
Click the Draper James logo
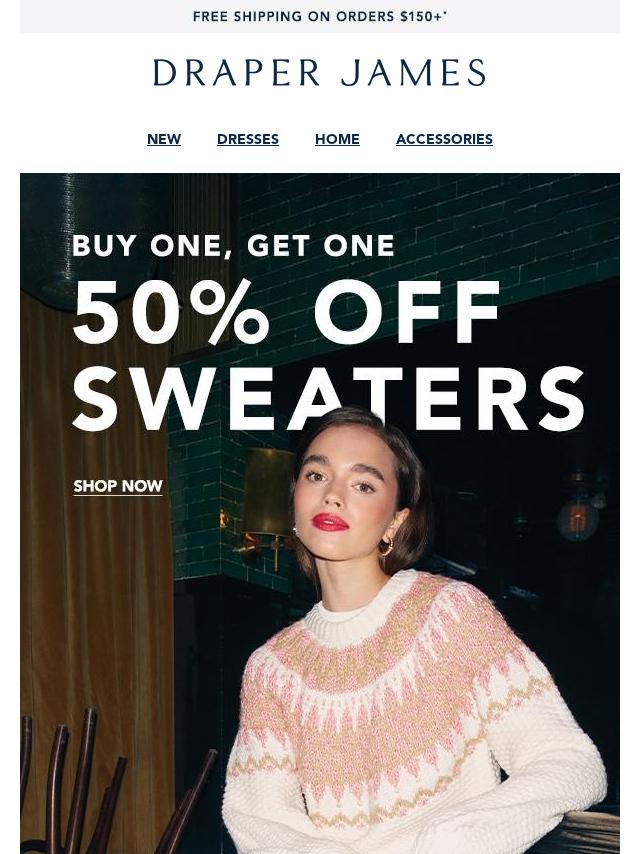[x=320, y=72]
